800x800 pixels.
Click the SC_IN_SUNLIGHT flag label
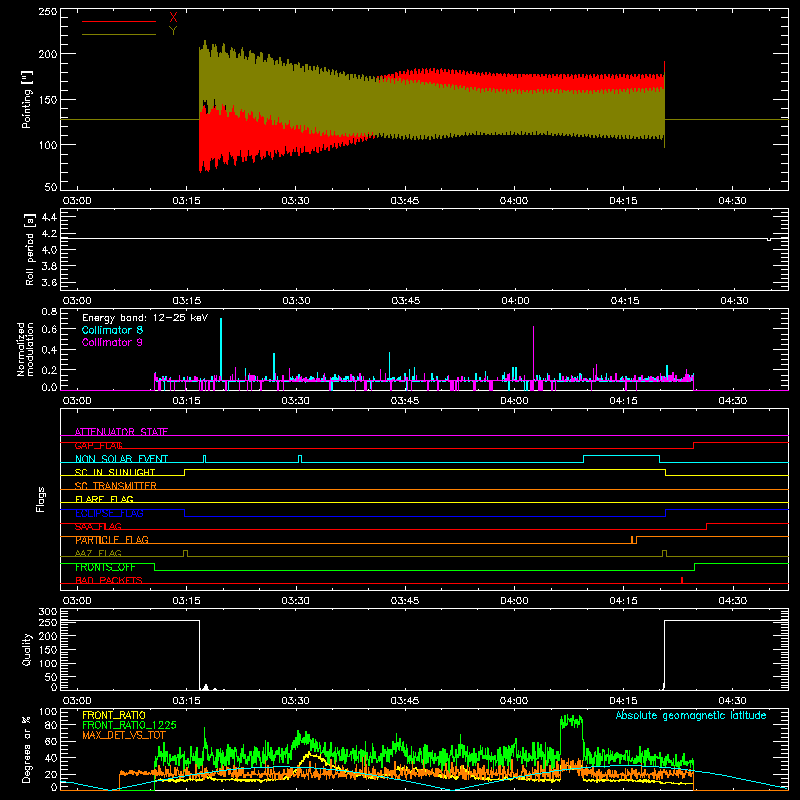(115, 472)
